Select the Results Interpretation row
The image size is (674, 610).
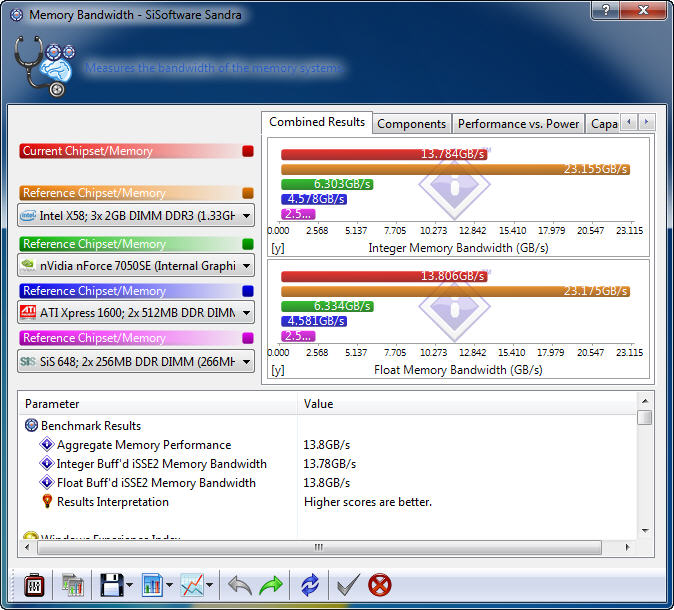[104, 502]
